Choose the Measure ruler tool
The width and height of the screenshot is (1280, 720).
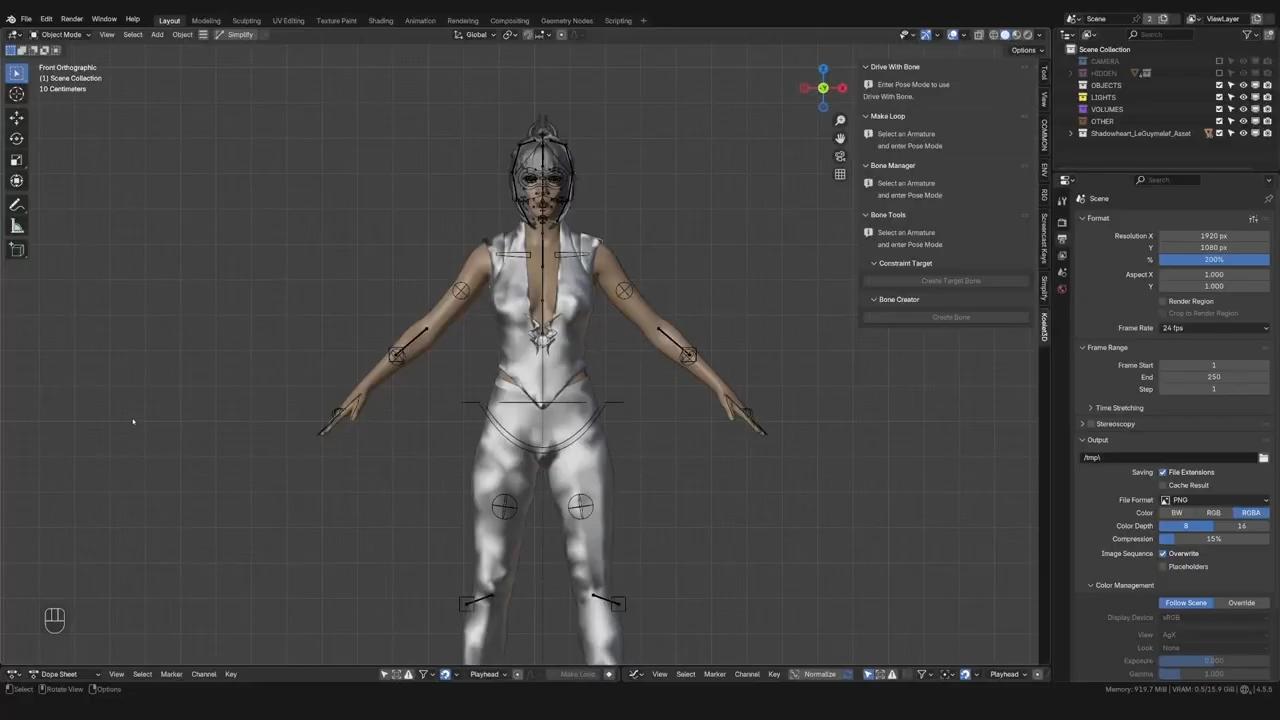17,227
